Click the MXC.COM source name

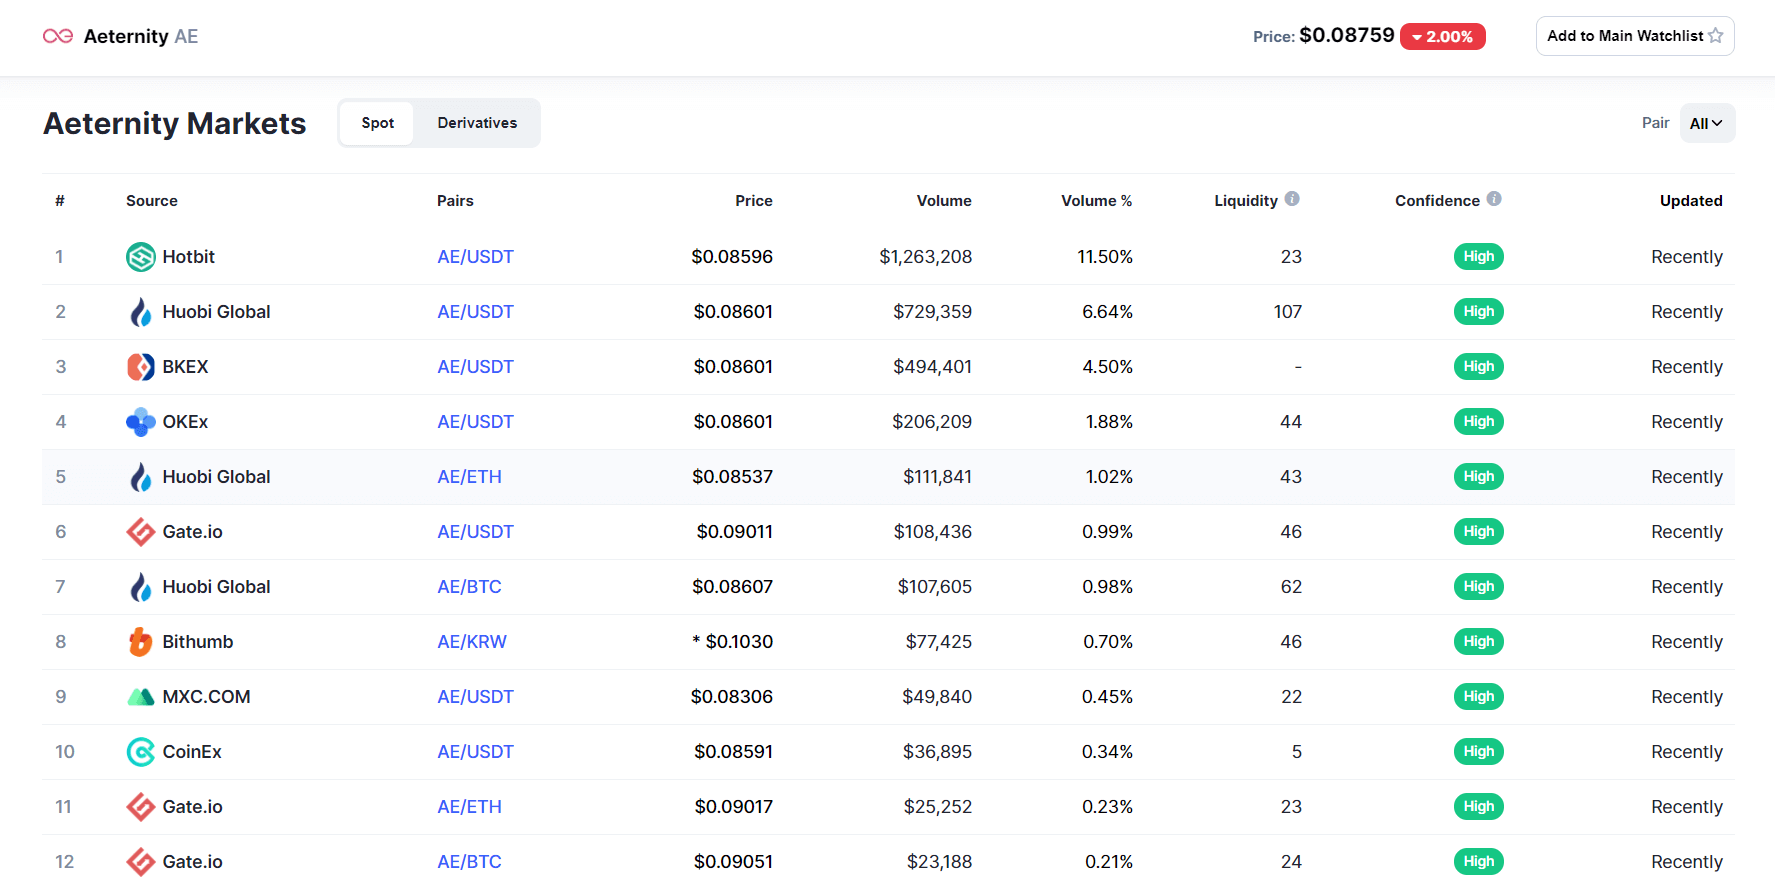point(207,697)
